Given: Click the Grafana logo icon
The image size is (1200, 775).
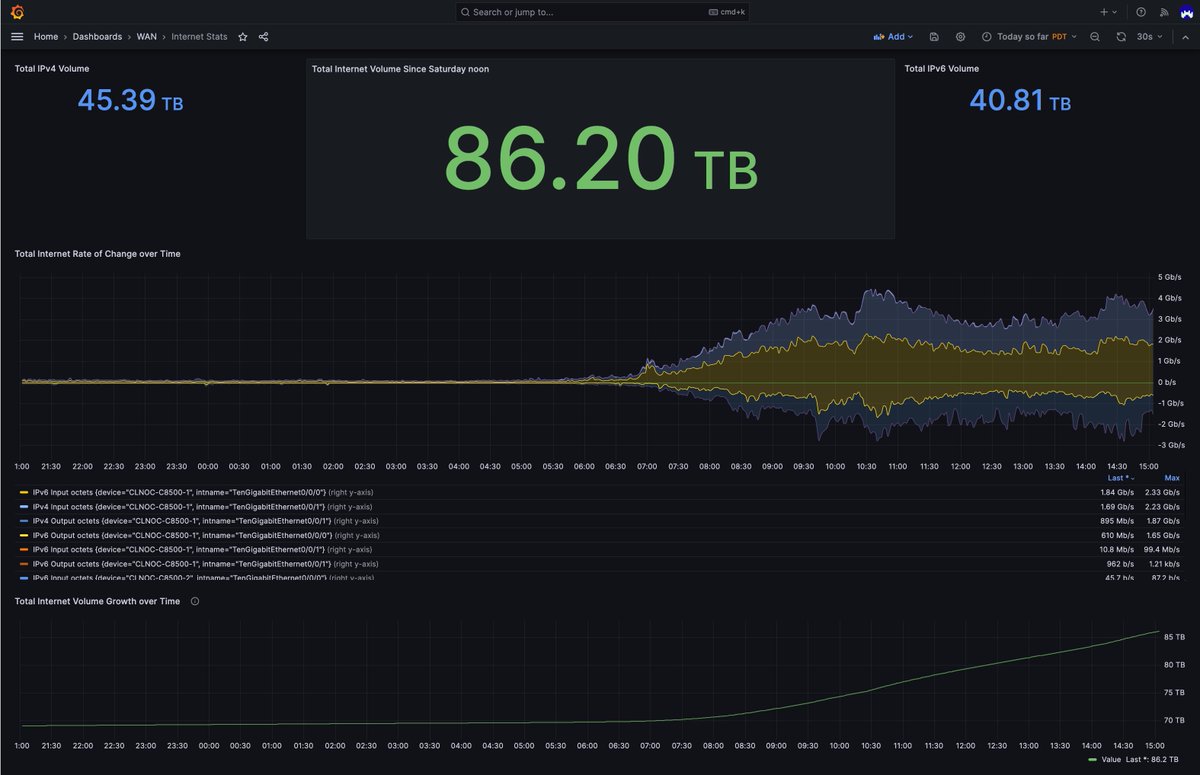Looking at the screenshot, I should [17, 12].
